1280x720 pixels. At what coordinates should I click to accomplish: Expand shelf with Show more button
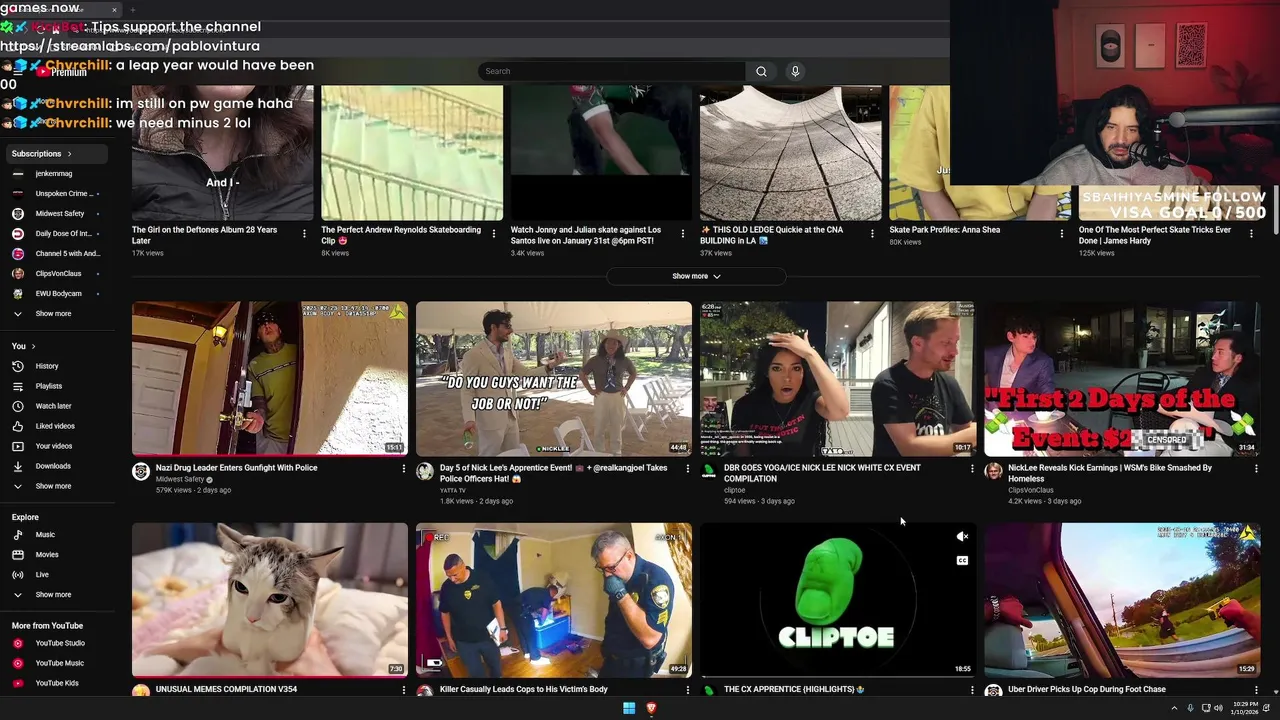point(695,276)
